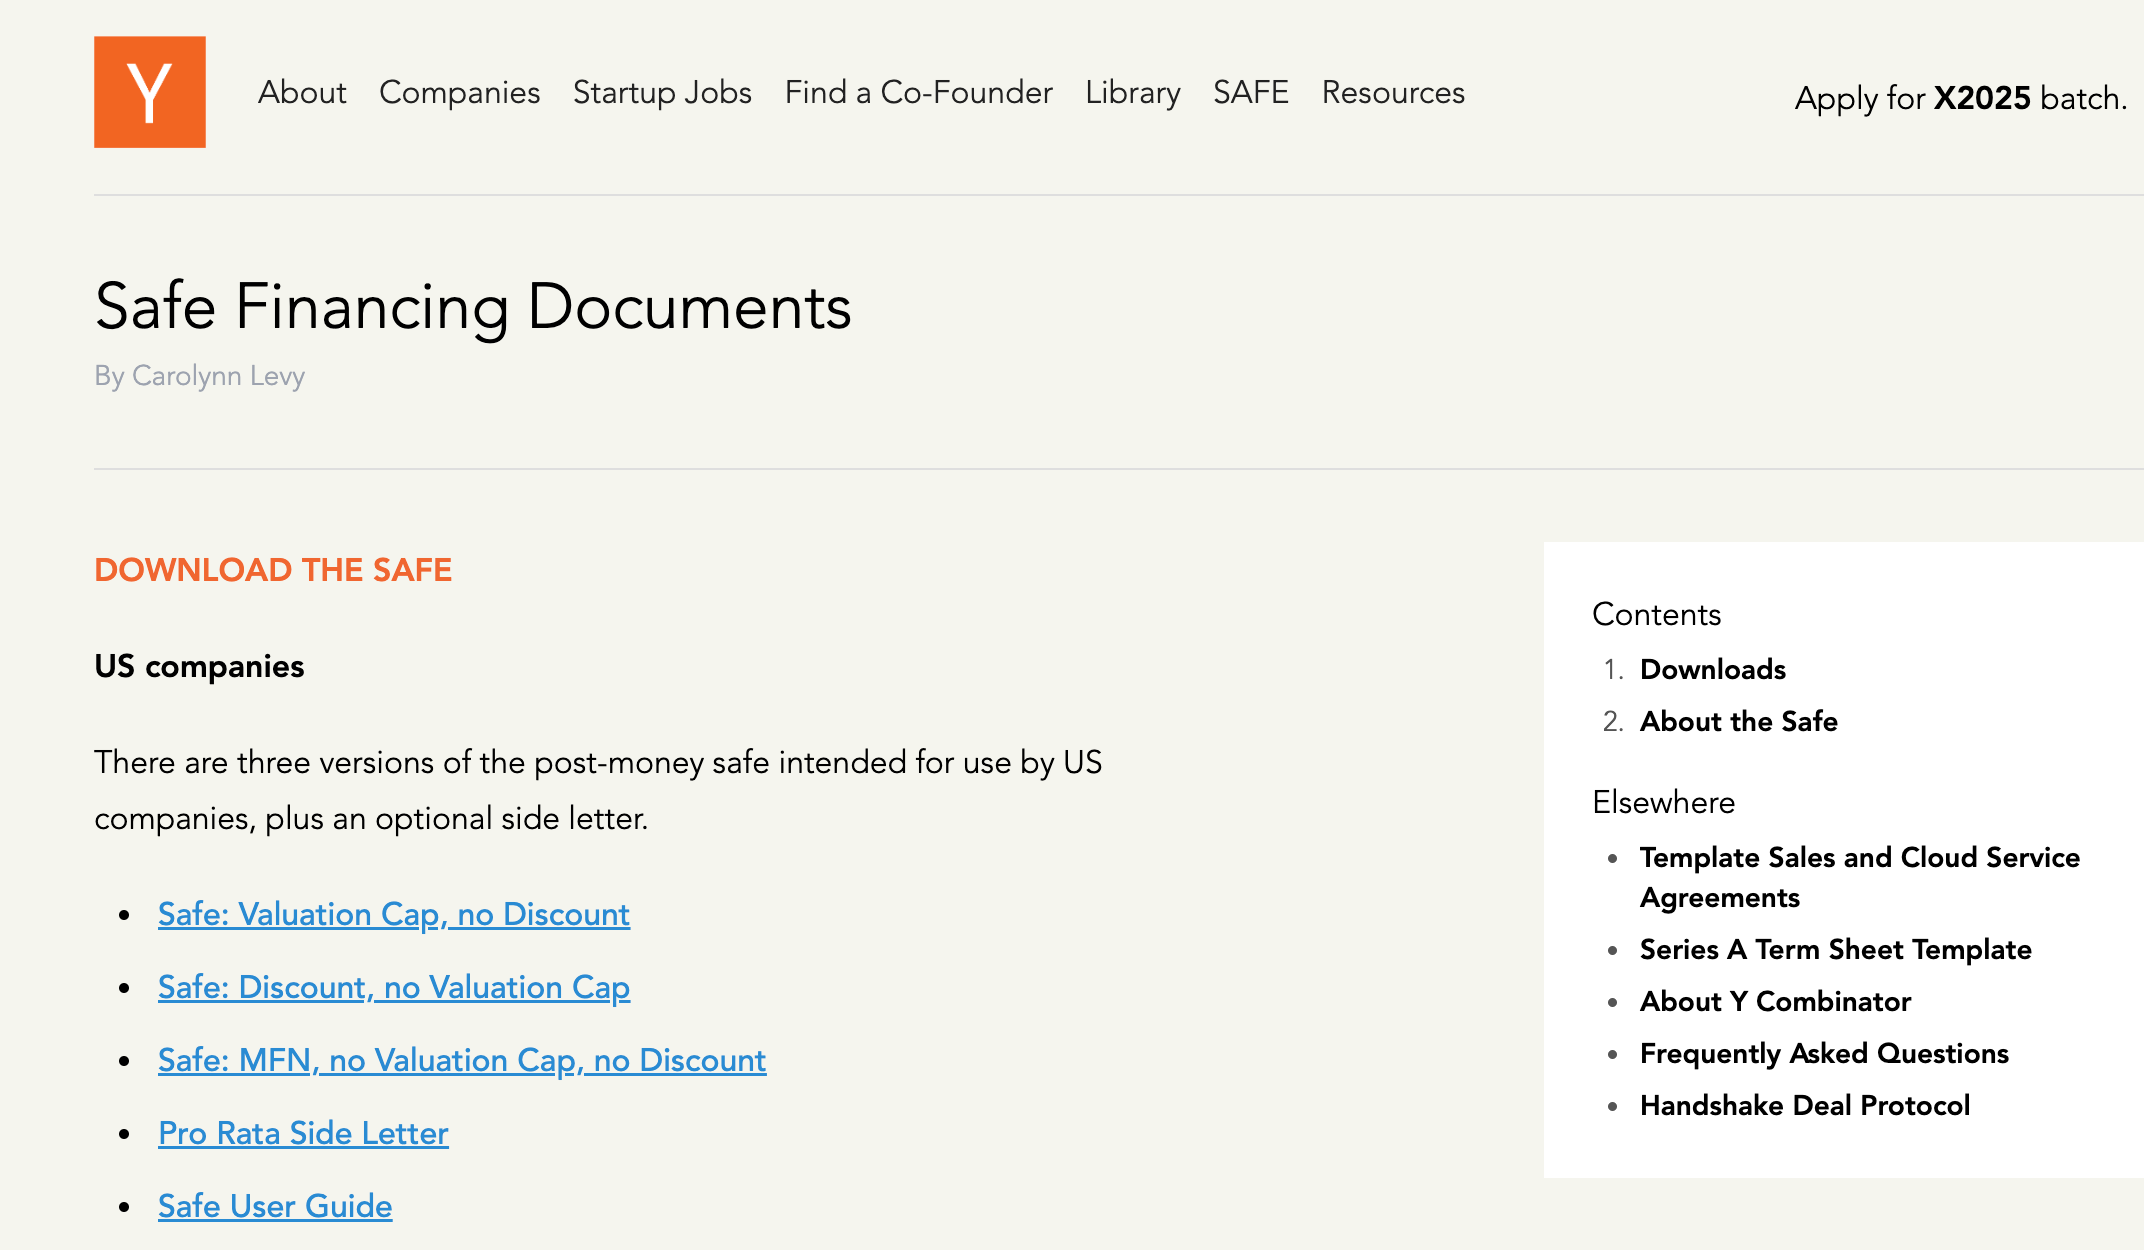
Task: Open Series A Term Sheet Template
Action: (x=1836, y=949)
